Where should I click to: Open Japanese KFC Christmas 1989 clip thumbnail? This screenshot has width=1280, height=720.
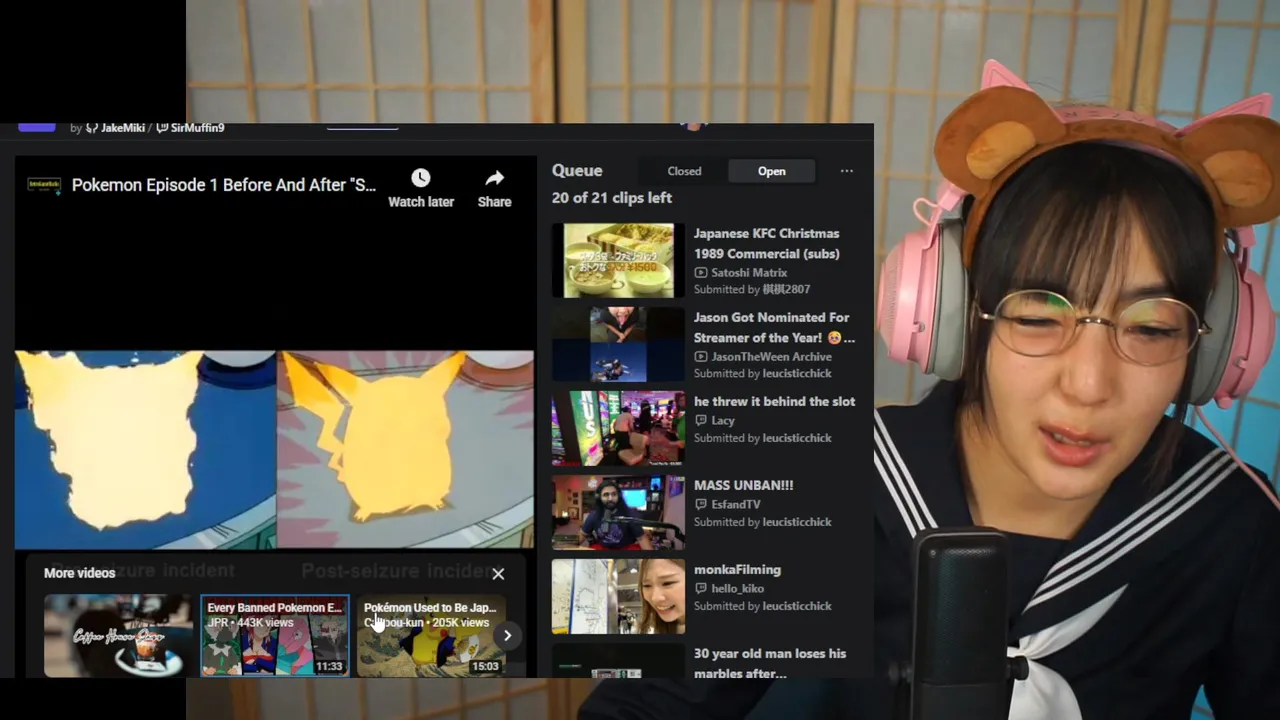coord(618,261)
